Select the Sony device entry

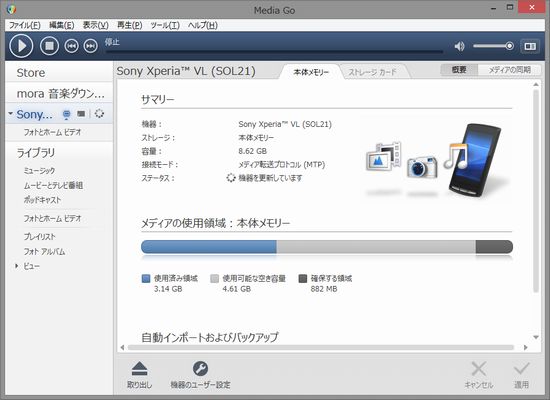tap(34, 114)
